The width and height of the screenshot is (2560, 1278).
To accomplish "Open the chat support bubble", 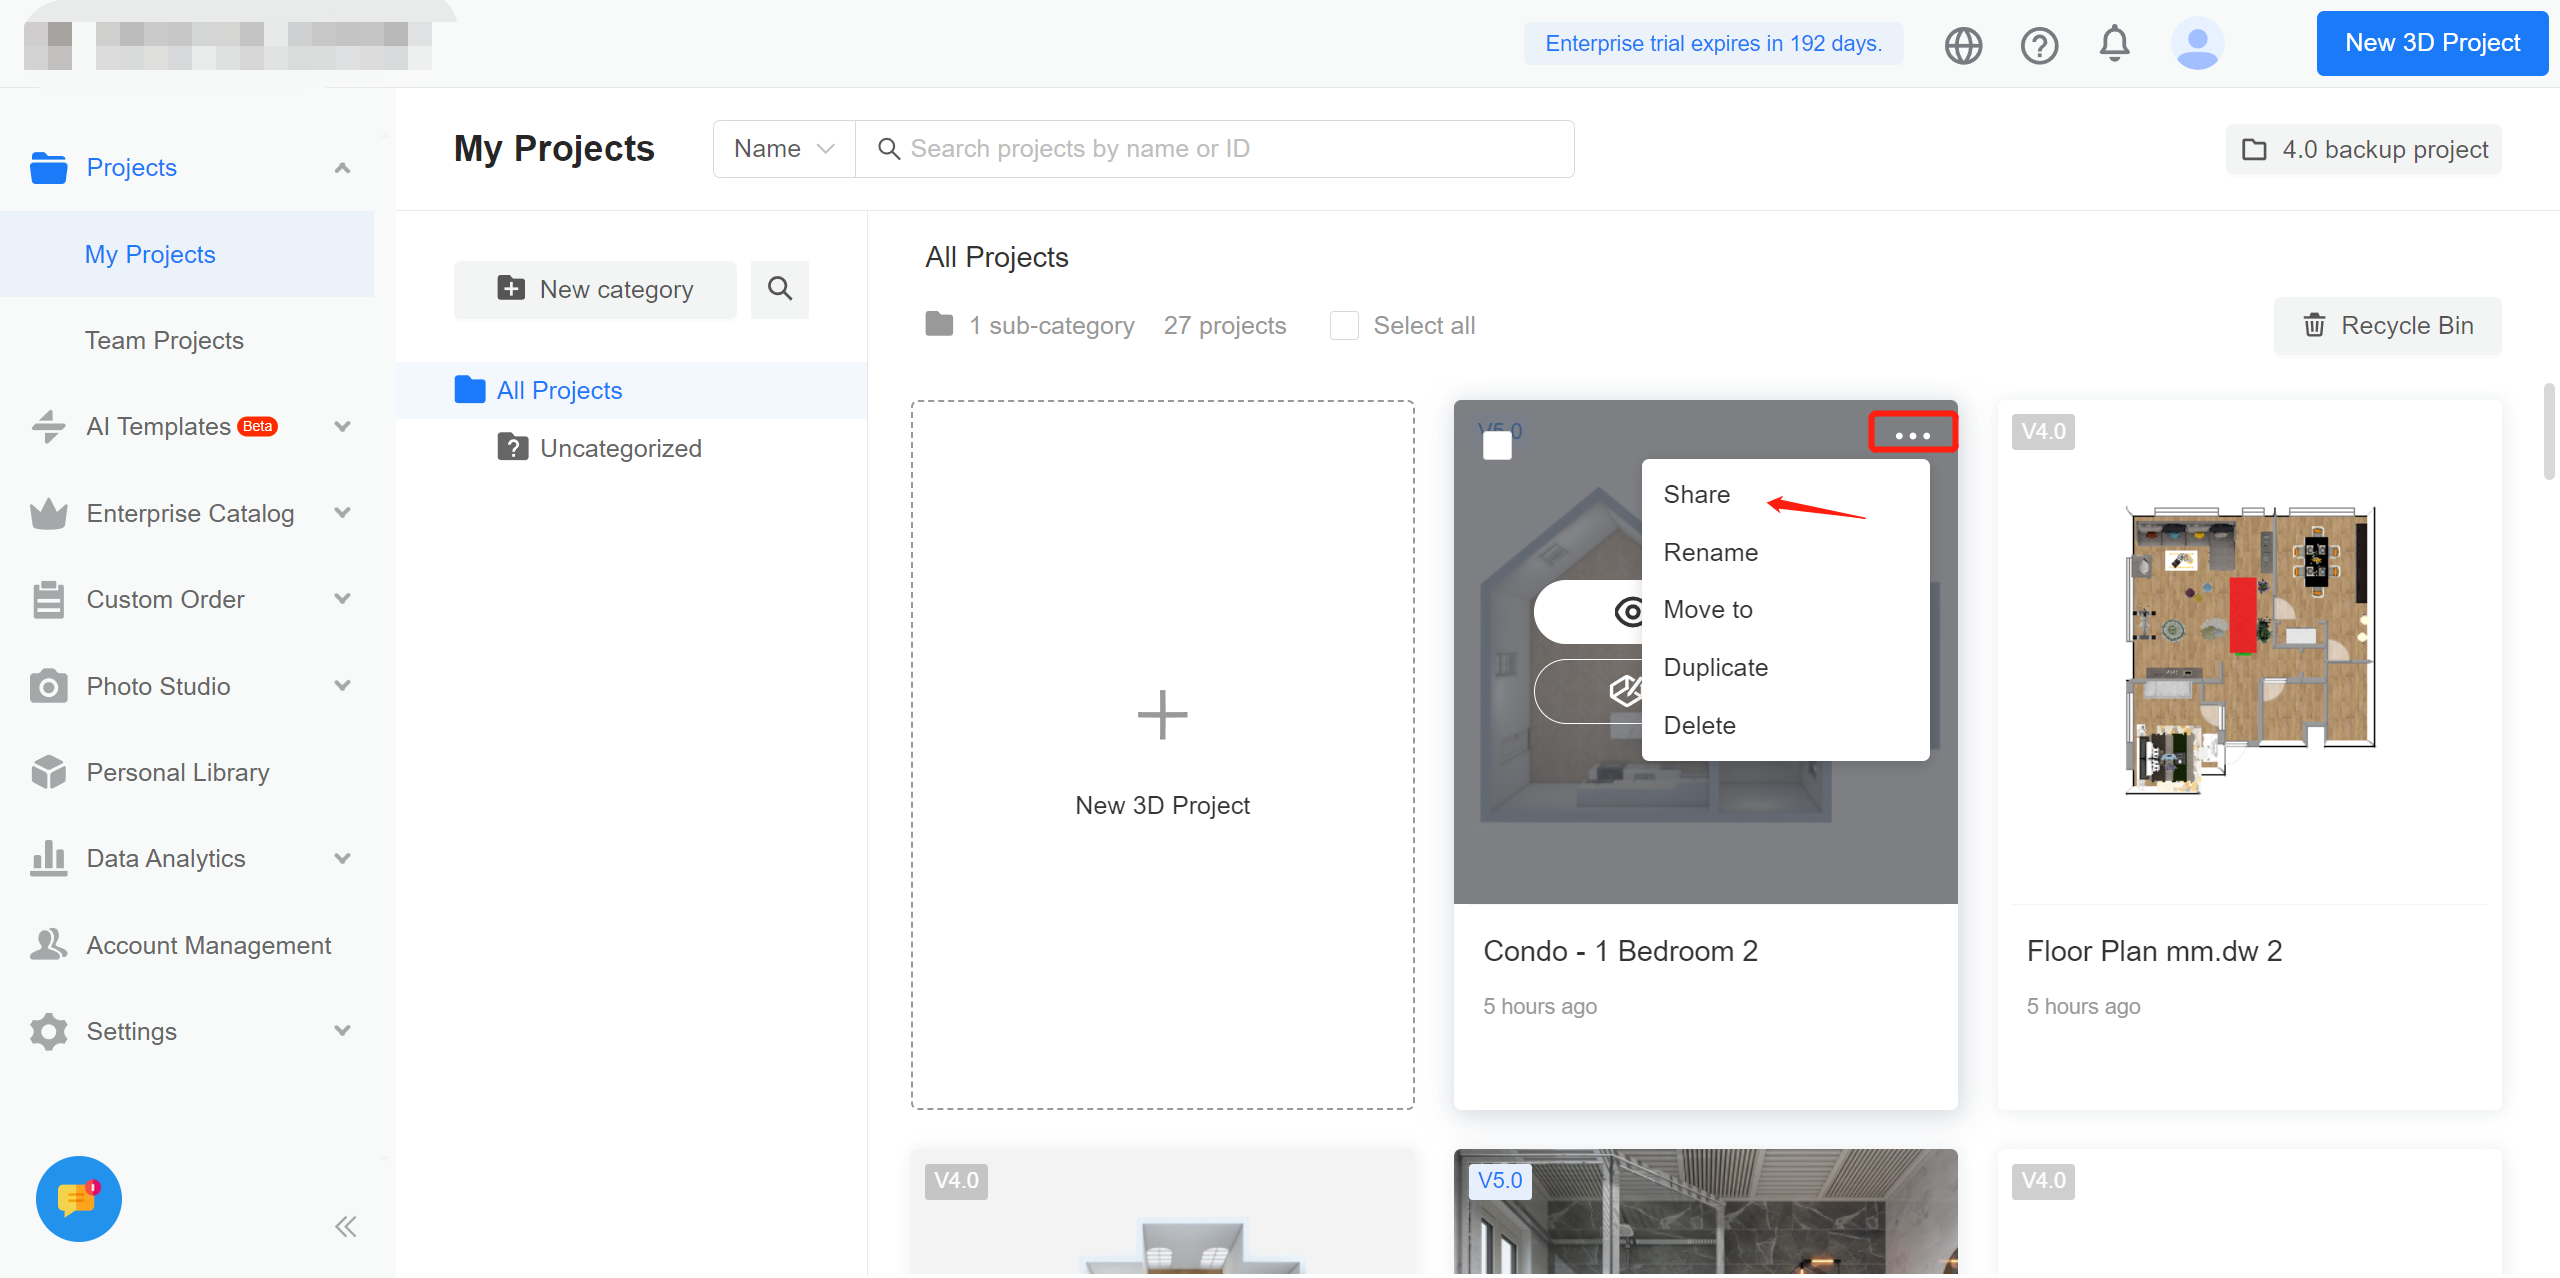I will pyautogui.click(x=79, y=1198).
